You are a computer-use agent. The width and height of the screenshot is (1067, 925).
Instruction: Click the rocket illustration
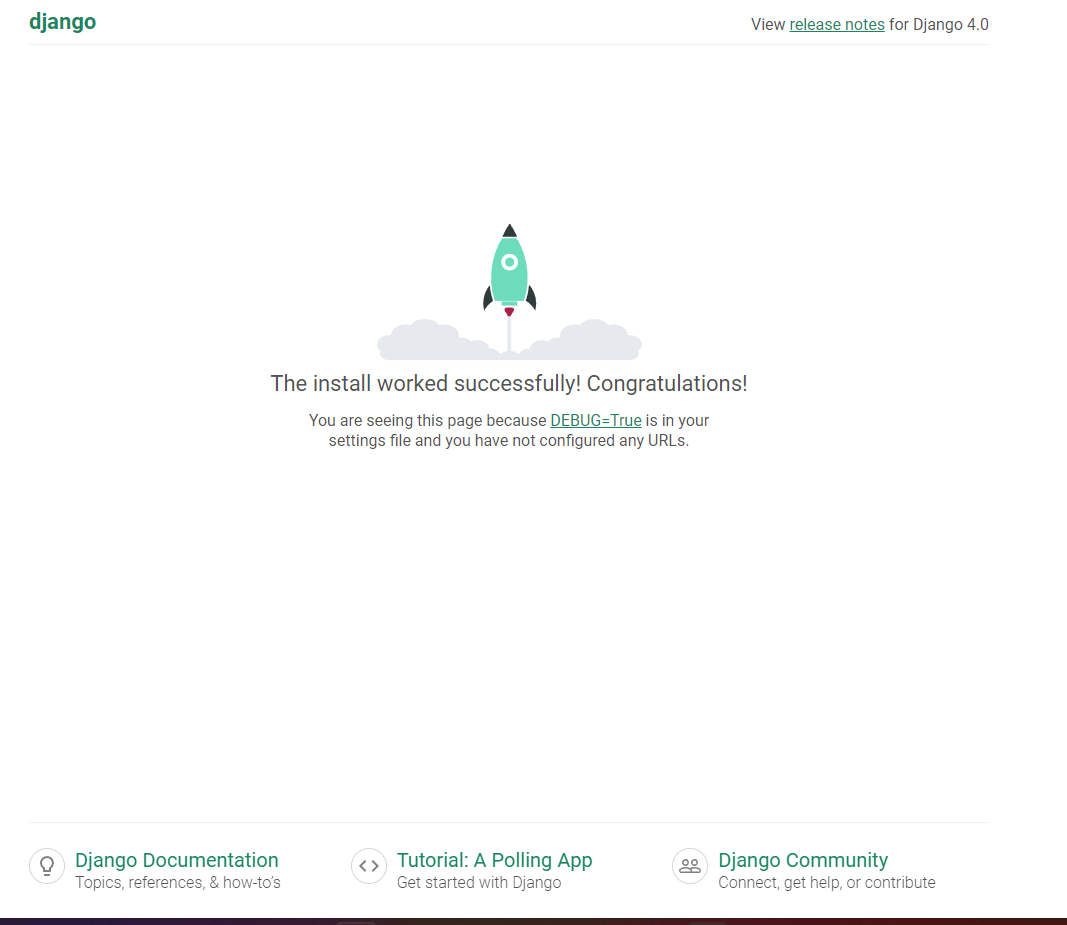point(510,291)
